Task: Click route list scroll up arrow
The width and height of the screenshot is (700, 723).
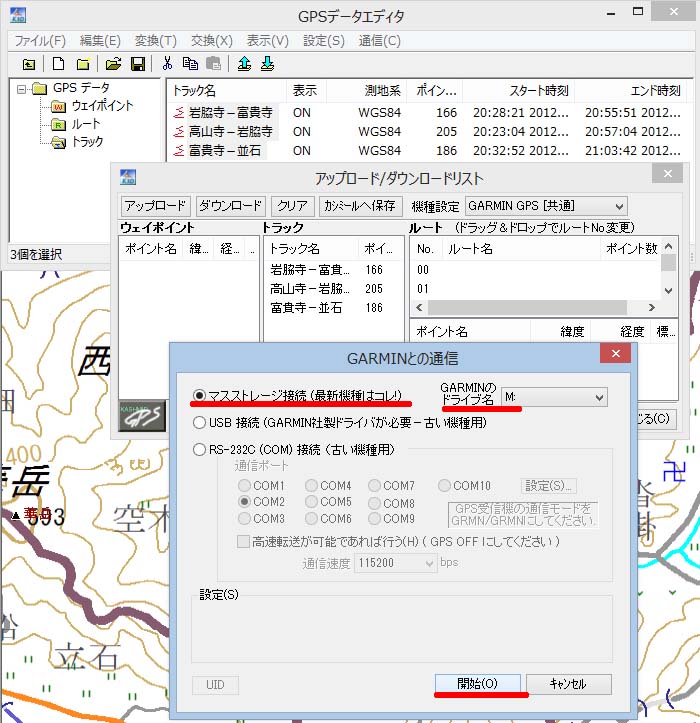Action: point(669,247)
